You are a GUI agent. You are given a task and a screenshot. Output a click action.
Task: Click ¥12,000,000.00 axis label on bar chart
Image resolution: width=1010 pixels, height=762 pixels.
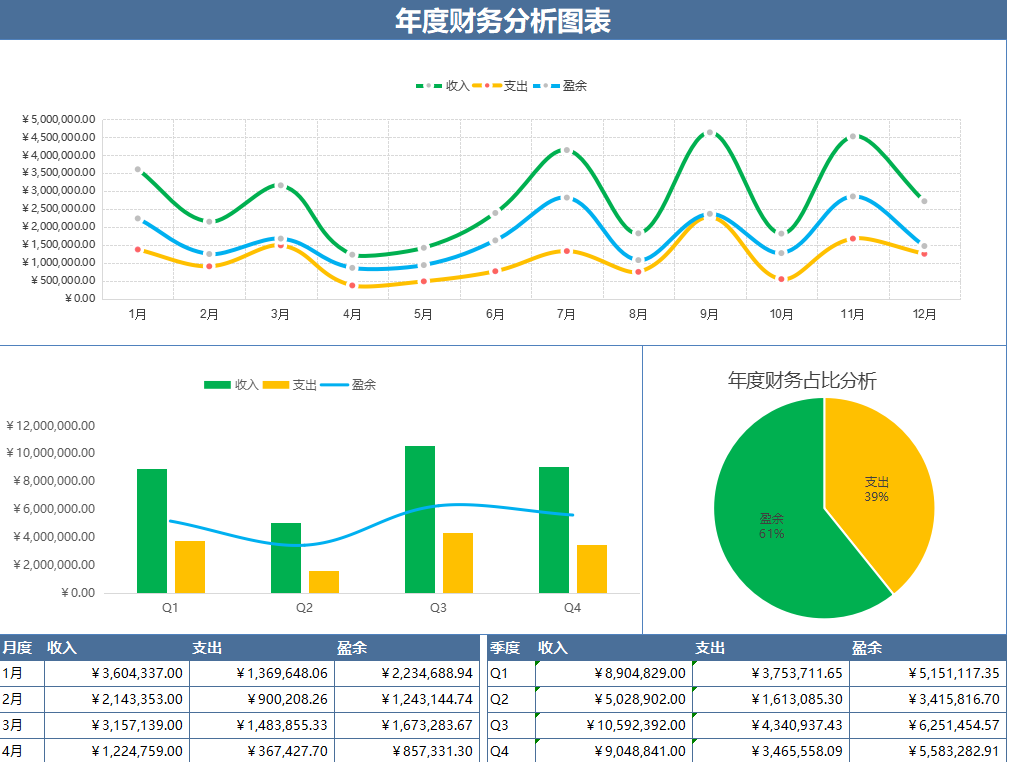coord(50,426)
